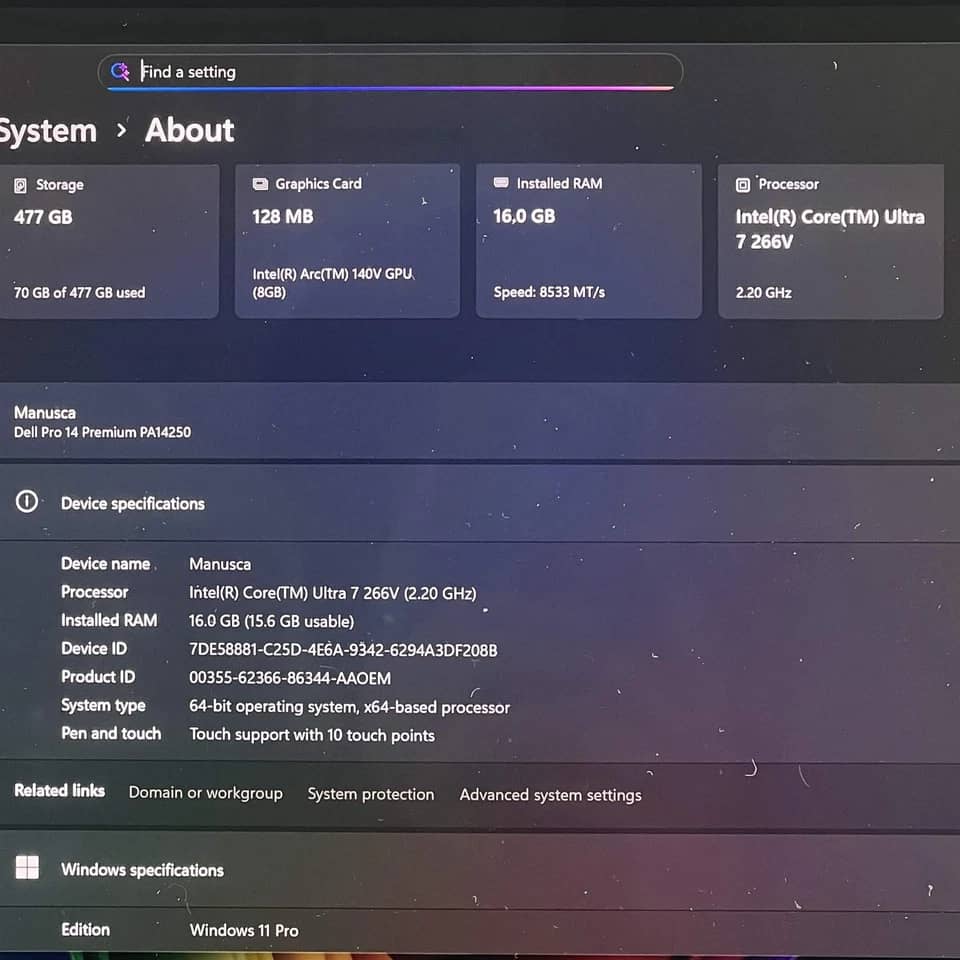Collapse the Windows specifications section

pyautogui.click(x=480, y=871)
